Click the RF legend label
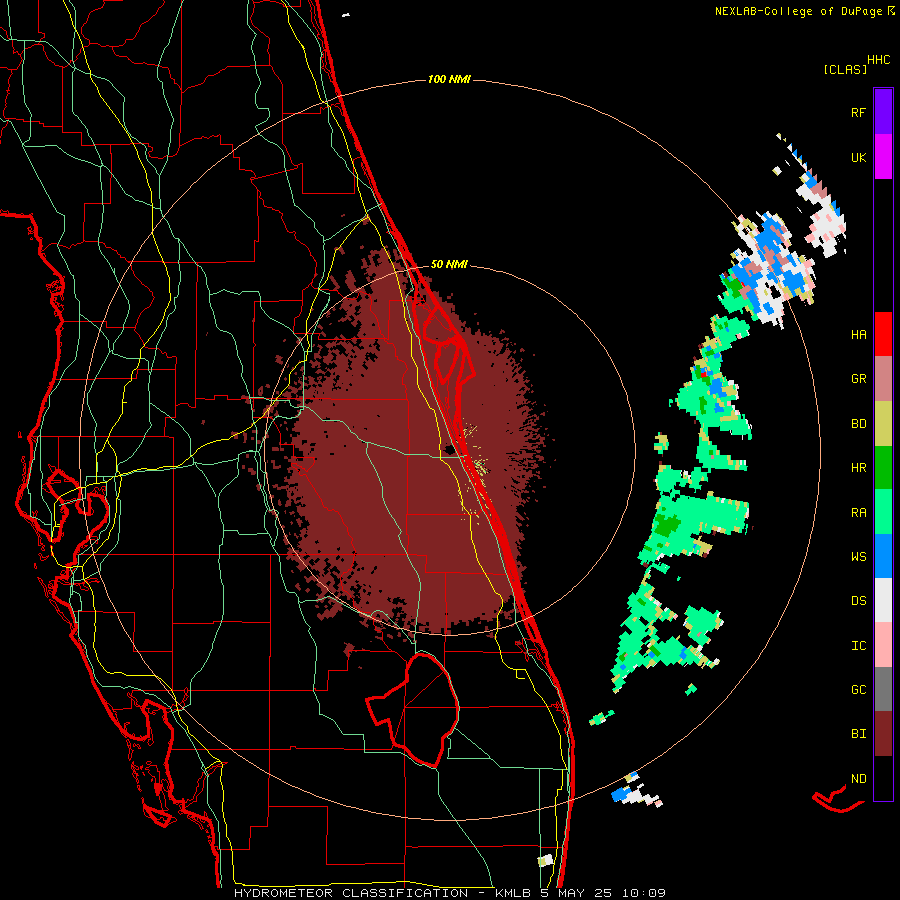This screenshot has height=900, width=900. pyautogui.click(x=858, y=112)
